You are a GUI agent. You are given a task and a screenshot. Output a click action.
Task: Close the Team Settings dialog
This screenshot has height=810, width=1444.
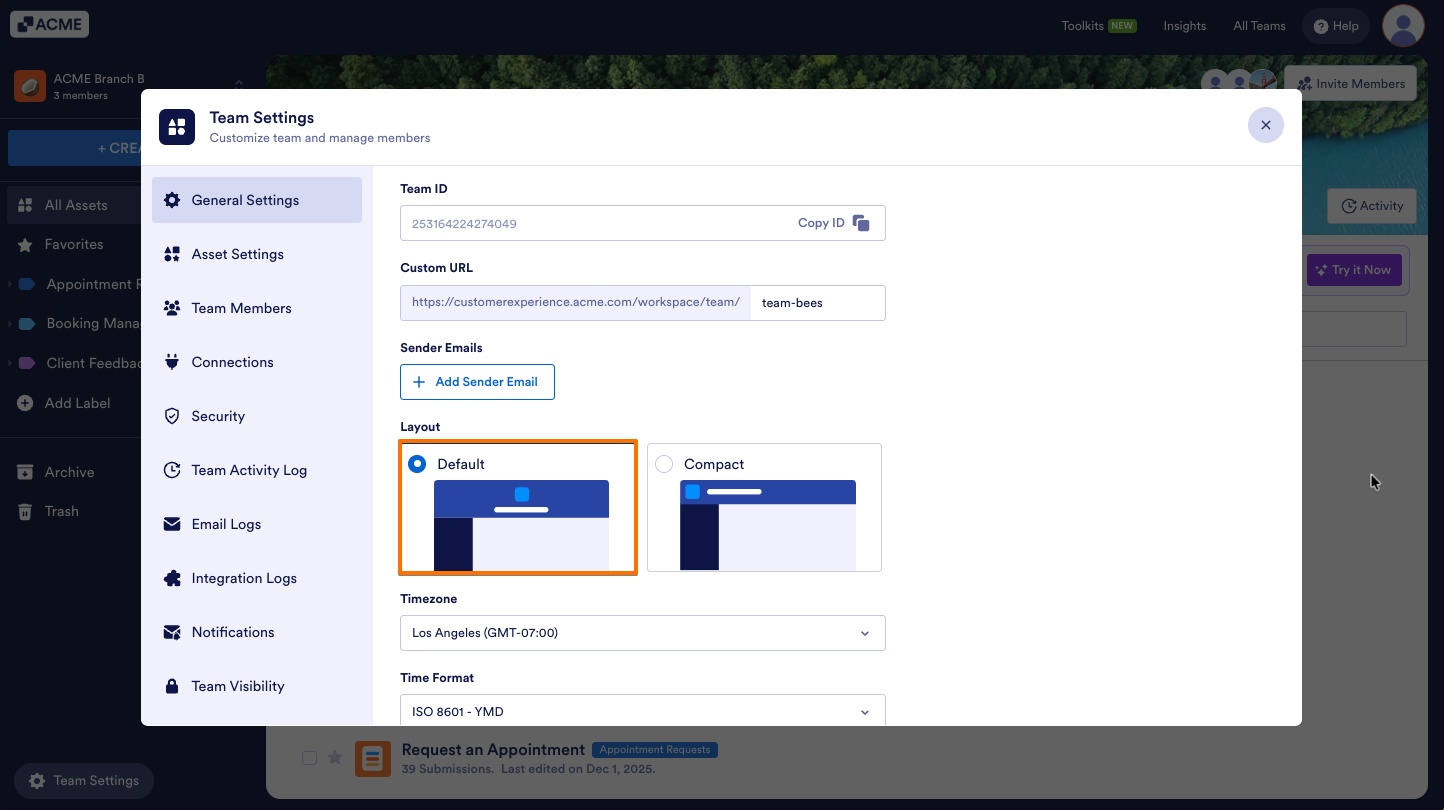pyautogui.click(x=1266, y=125)
